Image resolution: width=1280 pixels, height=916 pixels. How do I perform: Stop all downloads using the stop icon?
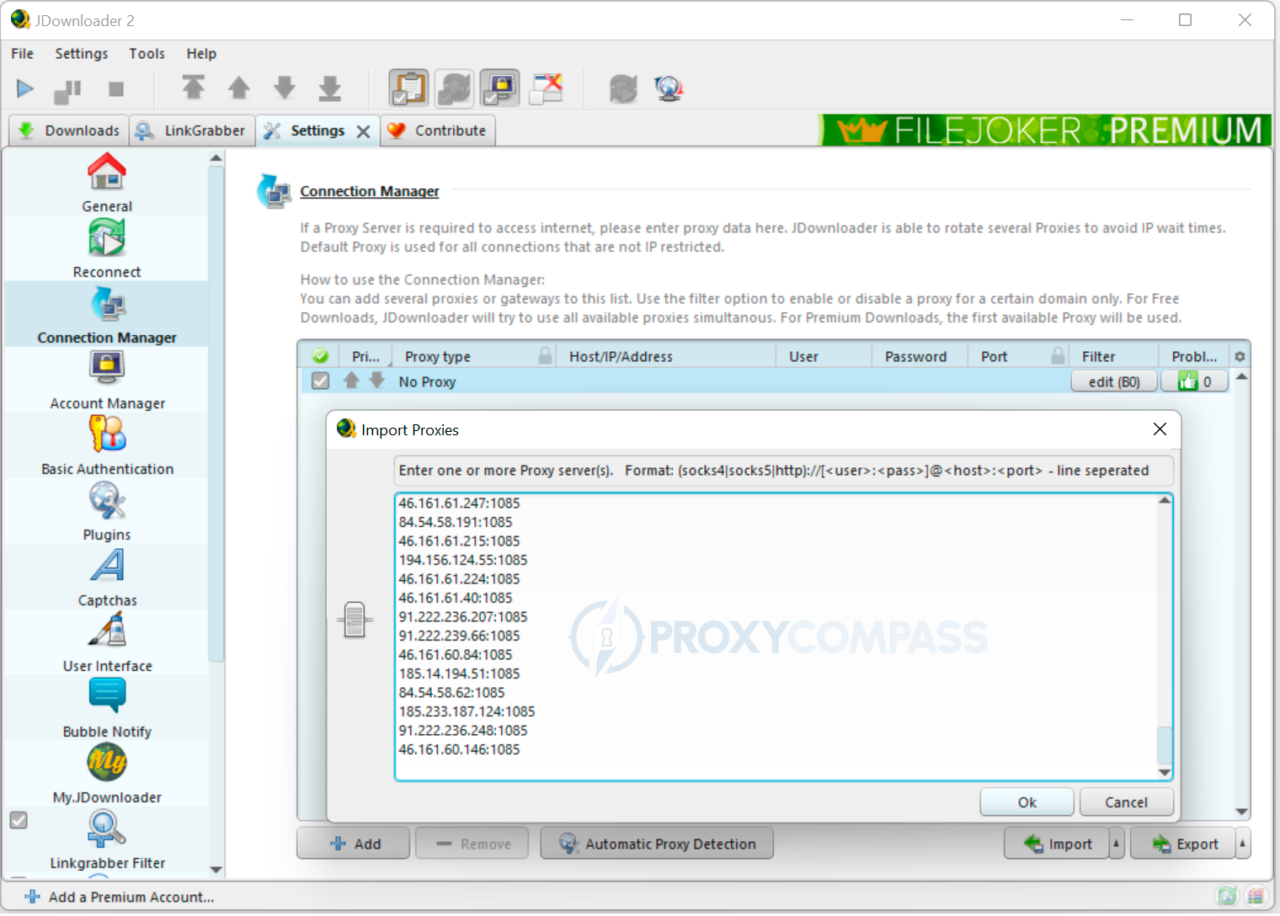[114, 88]
